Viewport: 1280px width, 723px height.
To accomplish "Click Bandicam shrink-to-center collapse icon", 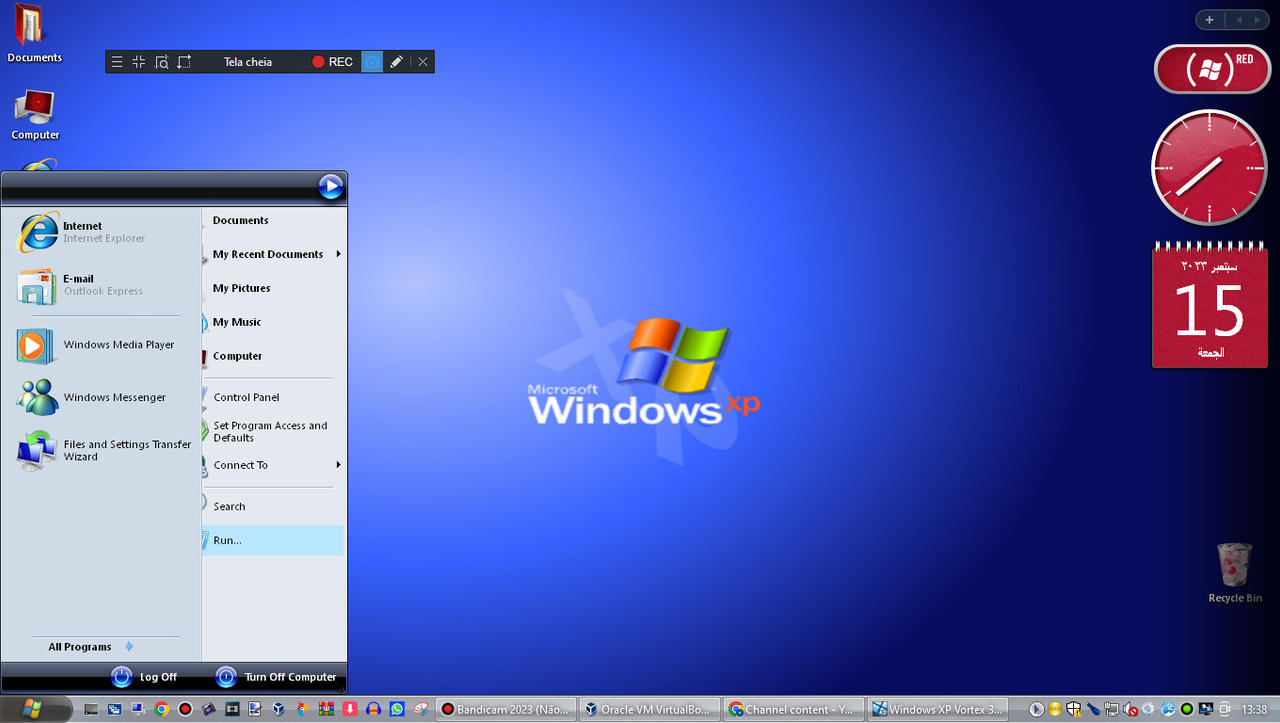I will [139, 62].
